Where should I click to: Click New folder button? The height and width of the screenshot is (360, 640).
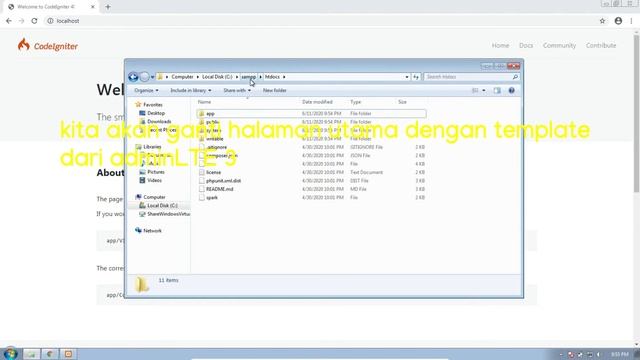[274, 90]
